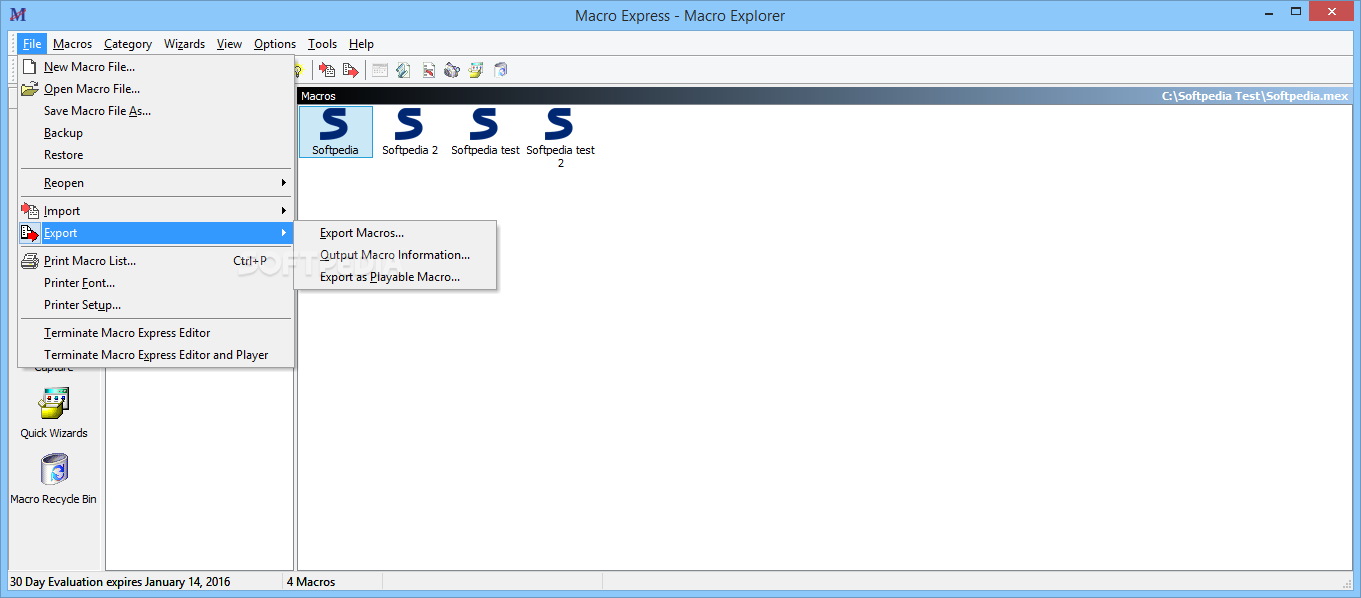Click the Export Macros toolbar icon
This screenshot has height=598, width=1361.
tap(350, 70)
